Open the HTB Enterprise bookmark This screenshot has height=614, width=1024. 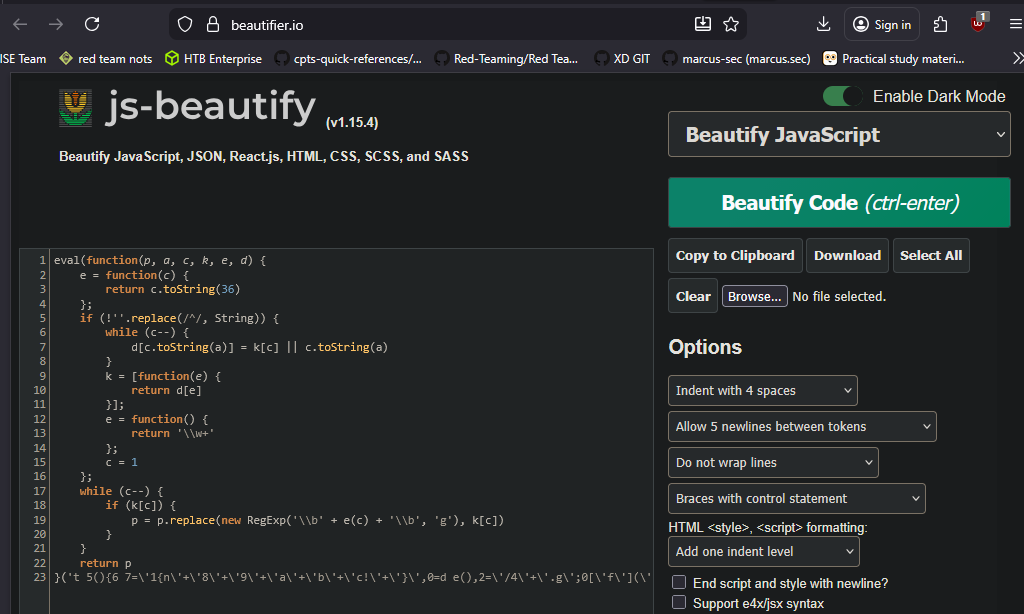point(213,59)
